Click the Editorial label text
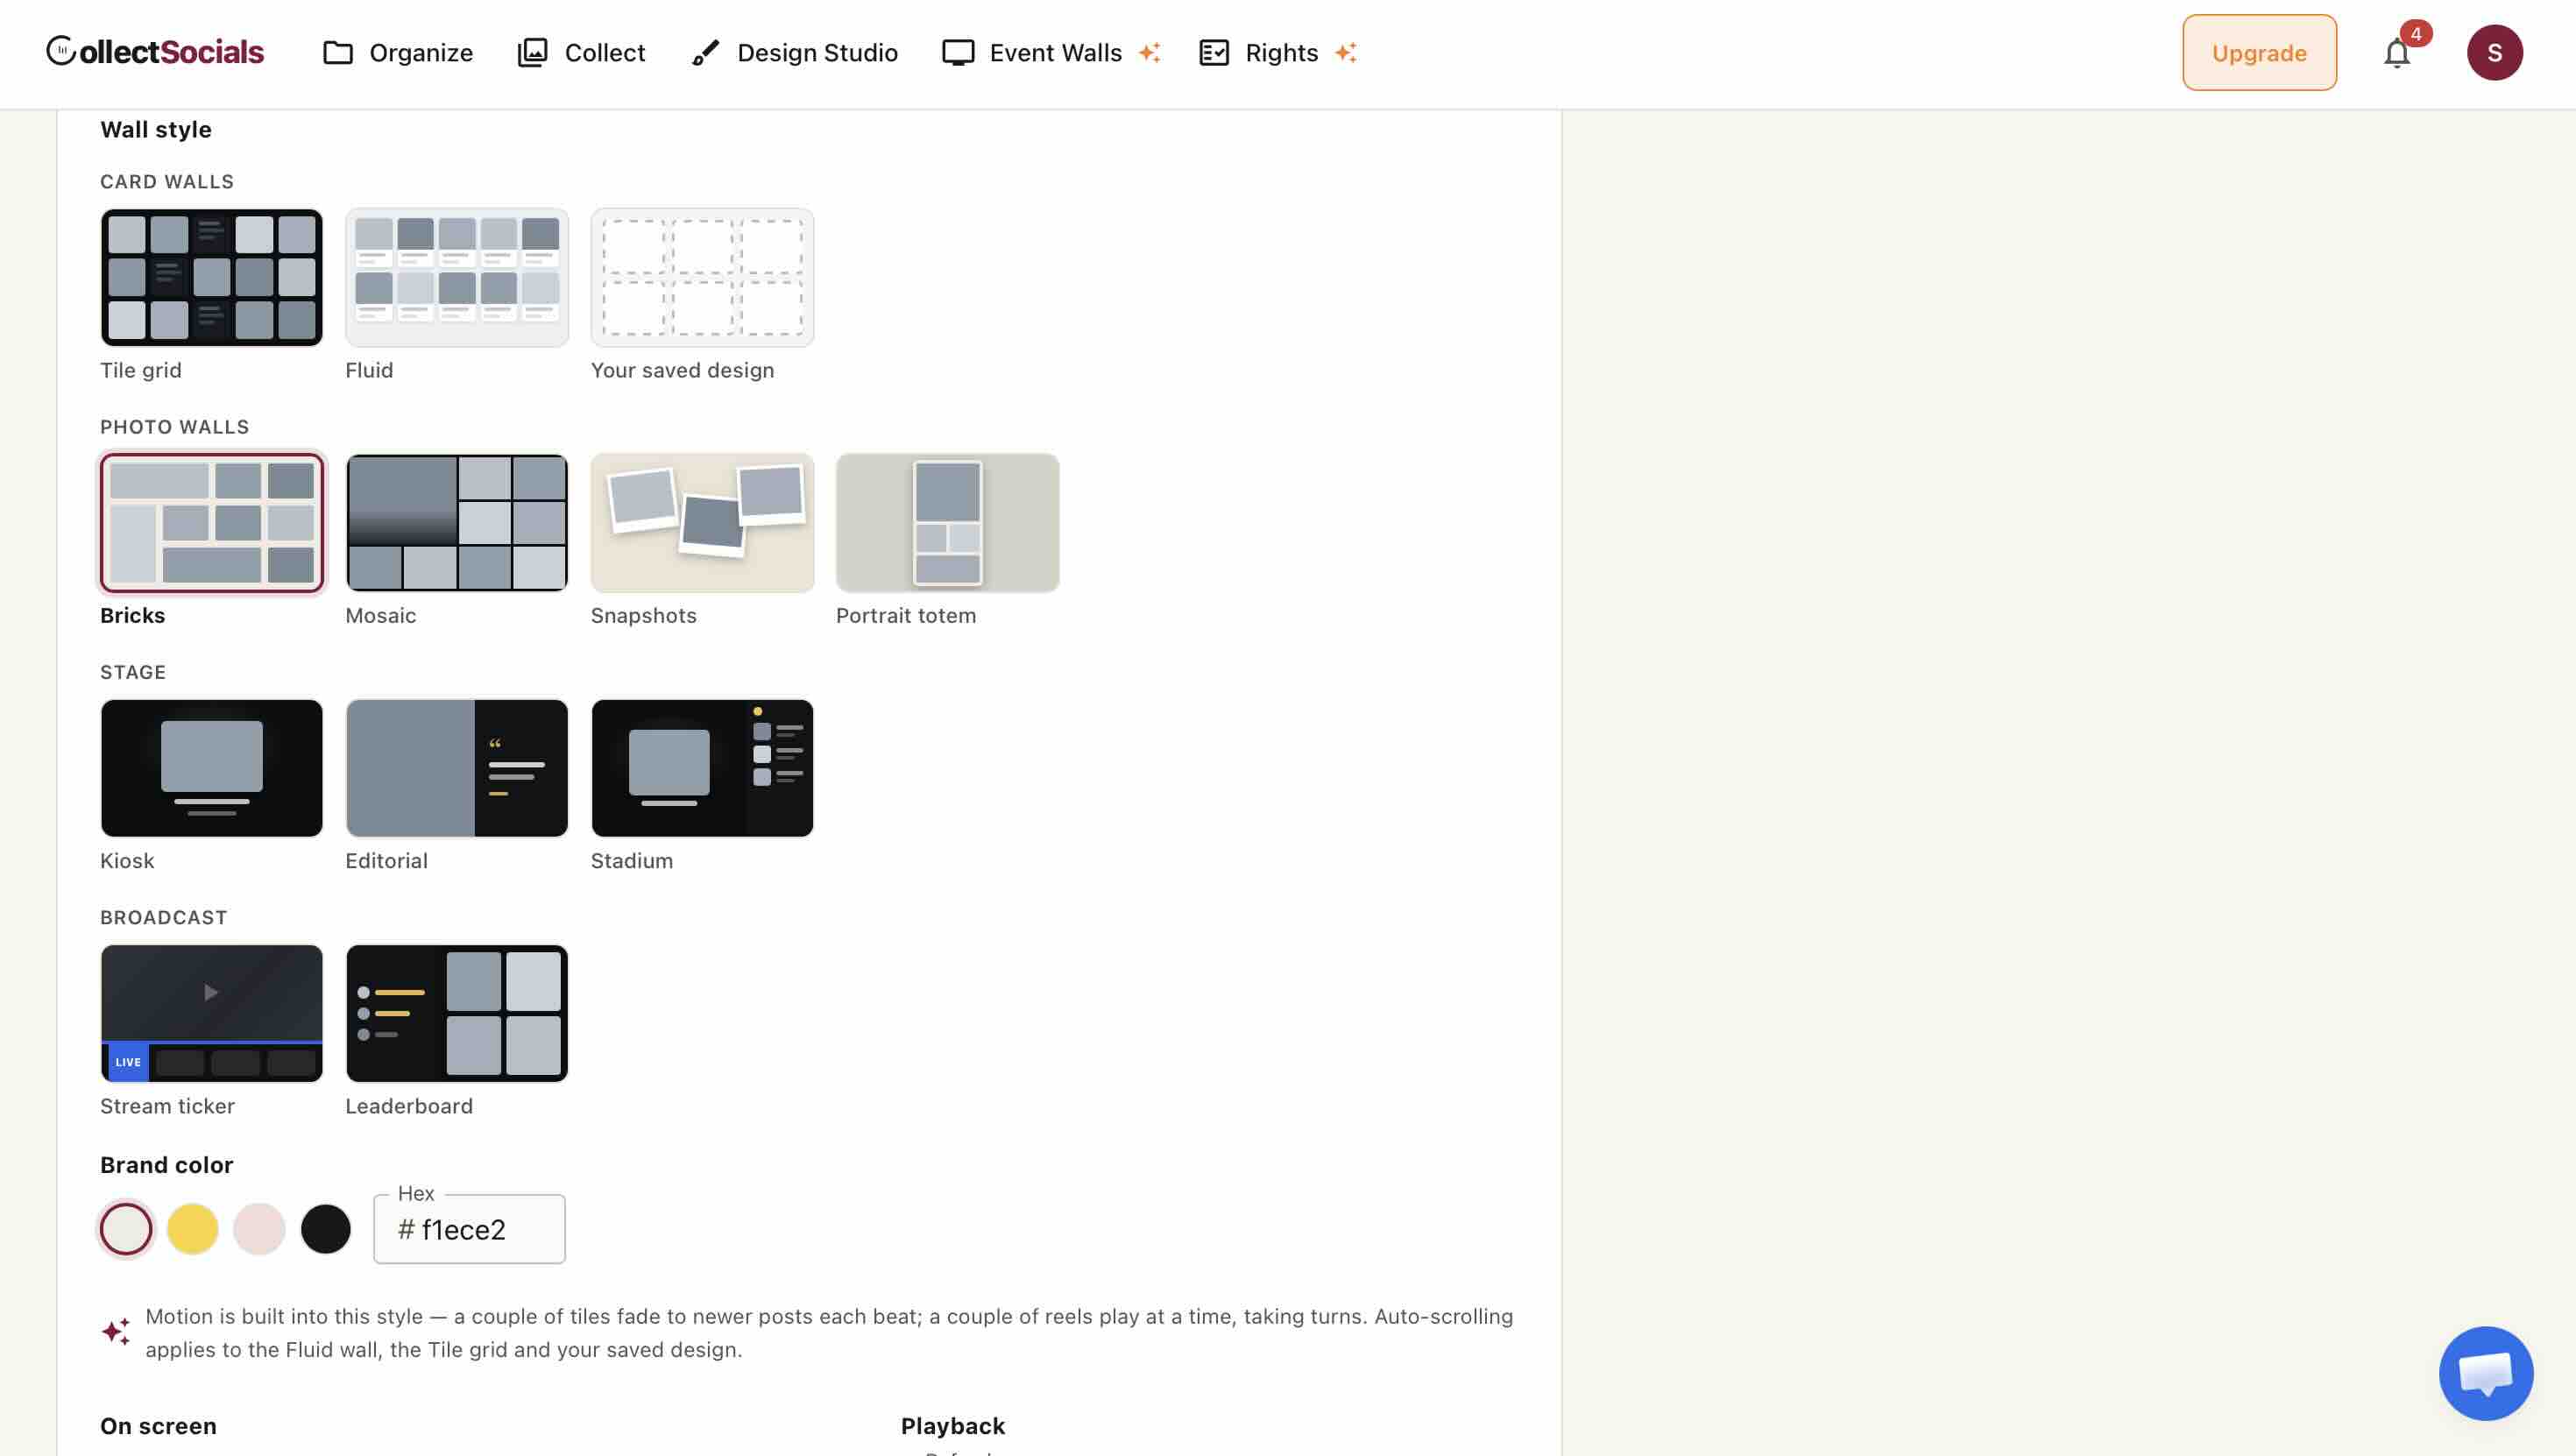The height and width of the screenshot is (1456, 2576). 386,861
